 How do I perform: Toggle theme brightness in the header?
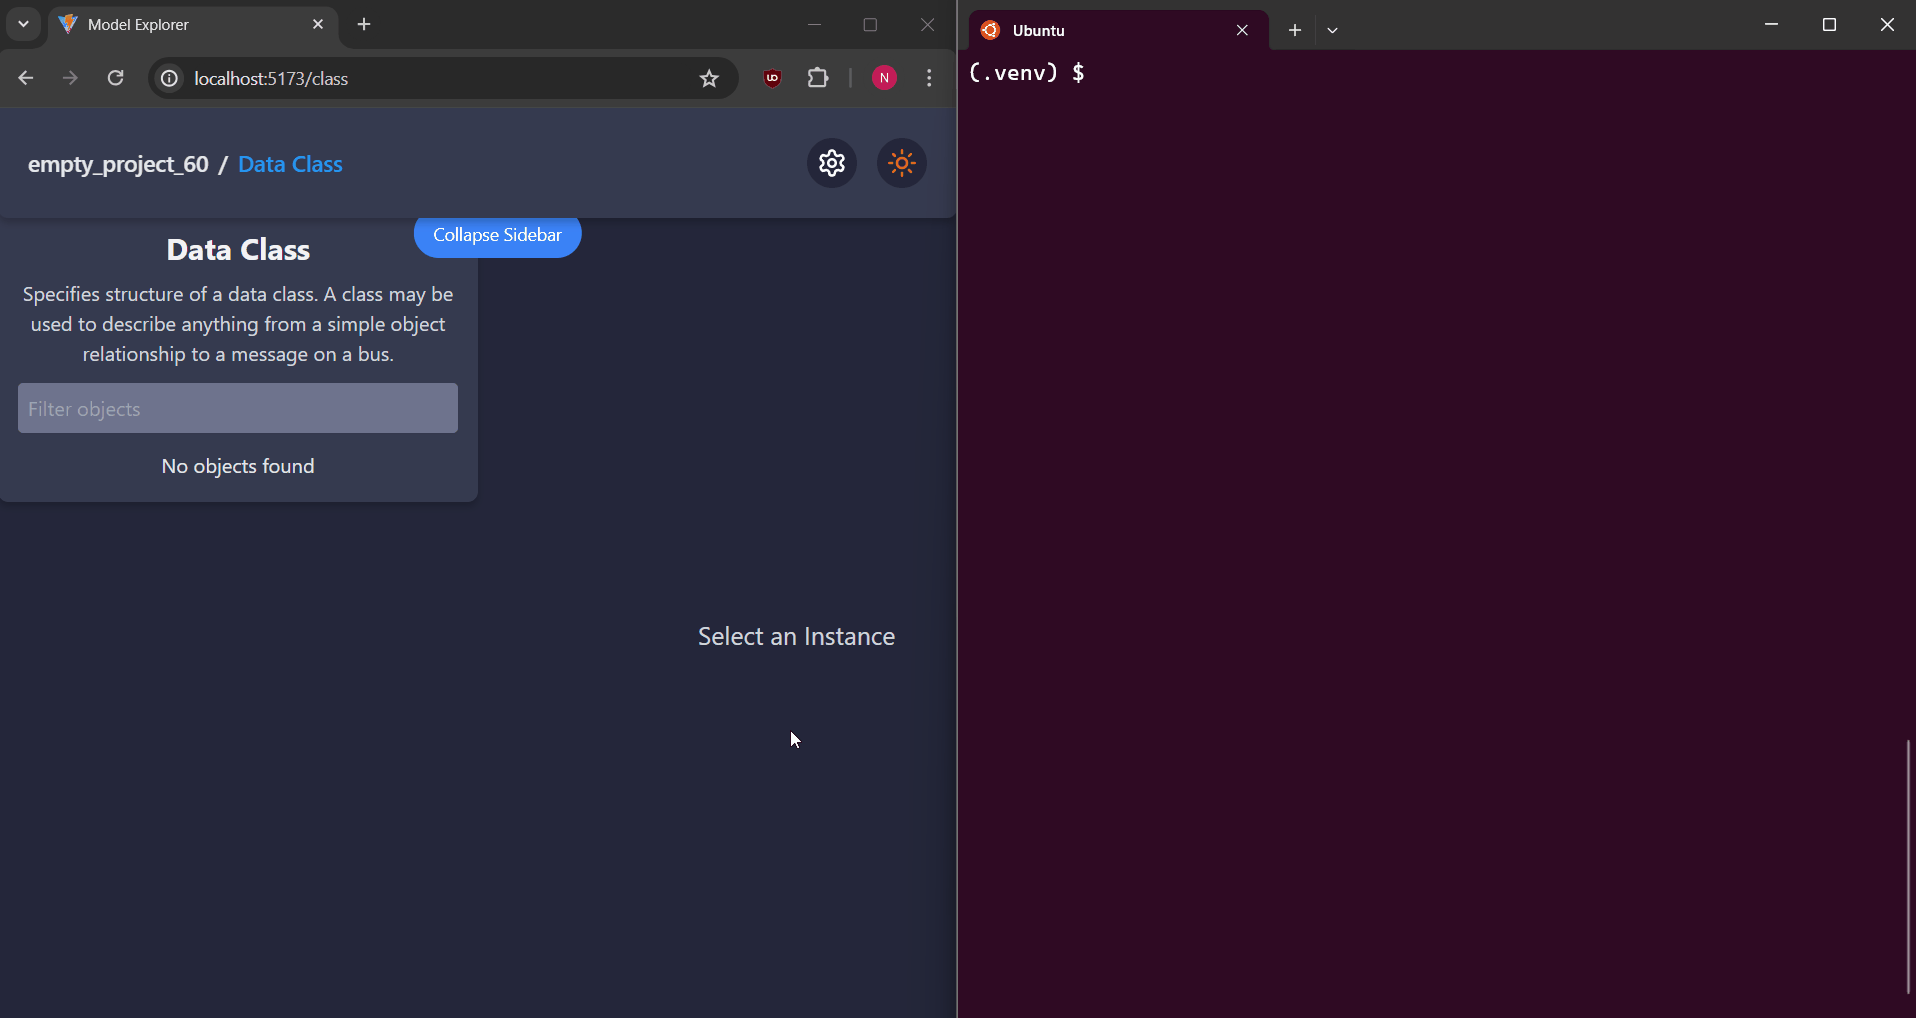click(x=901, y=163)
